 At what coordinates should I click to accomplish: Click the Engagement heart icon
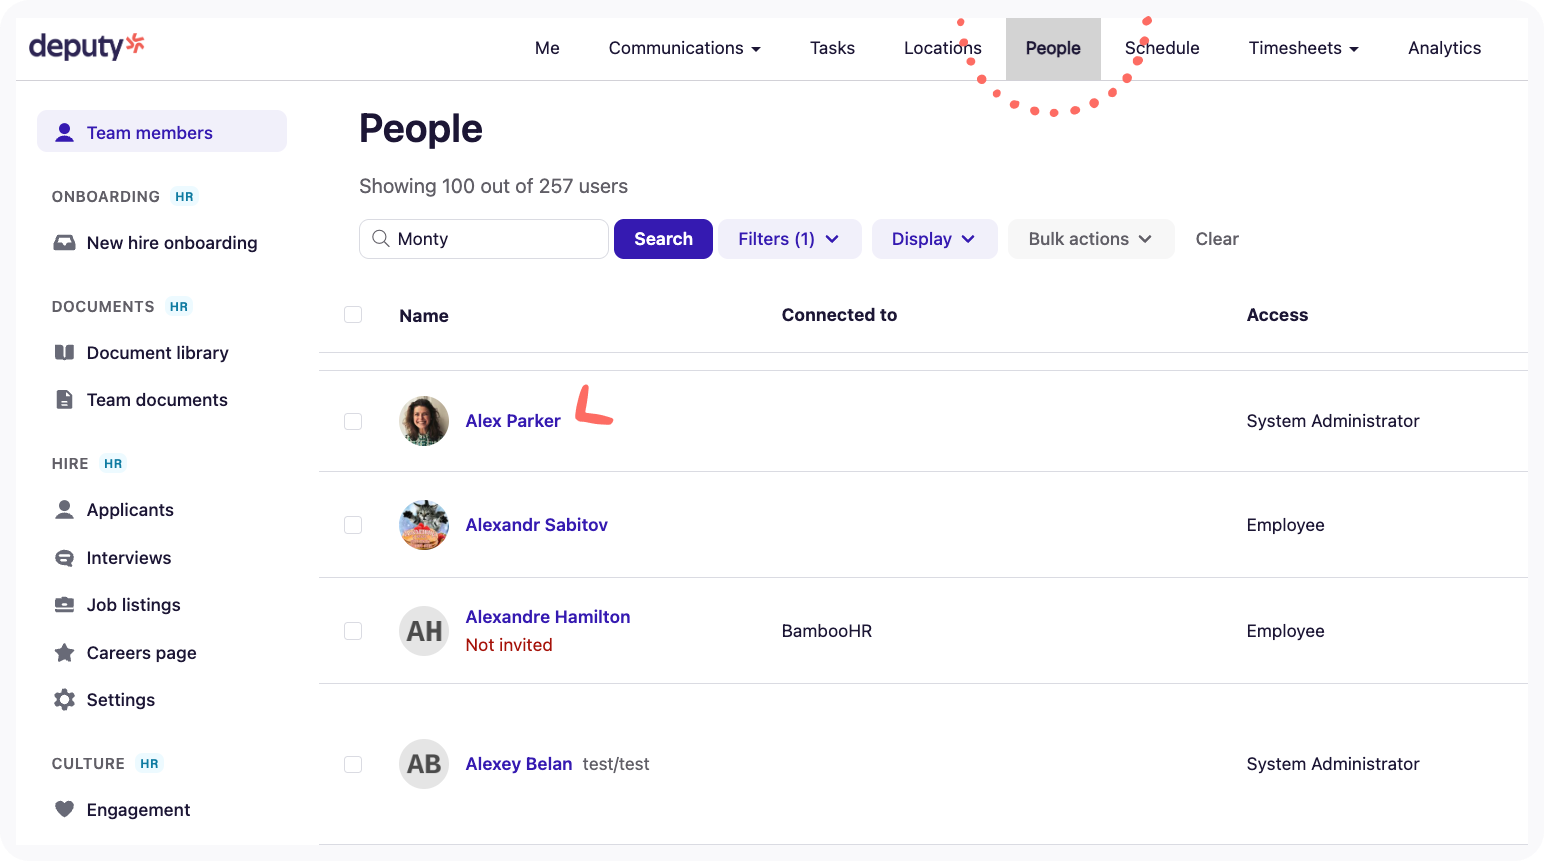tap(64, 810)
